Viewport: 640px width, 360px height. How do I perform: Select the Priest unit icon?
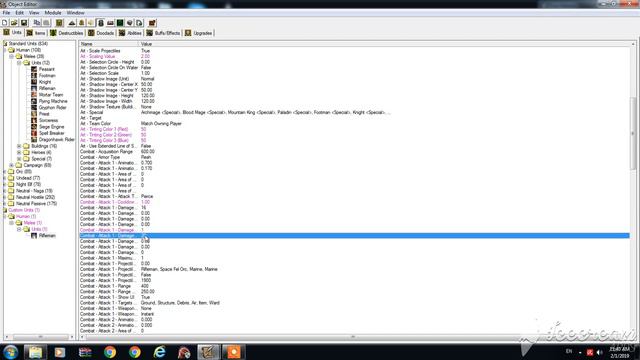[34, 114]
